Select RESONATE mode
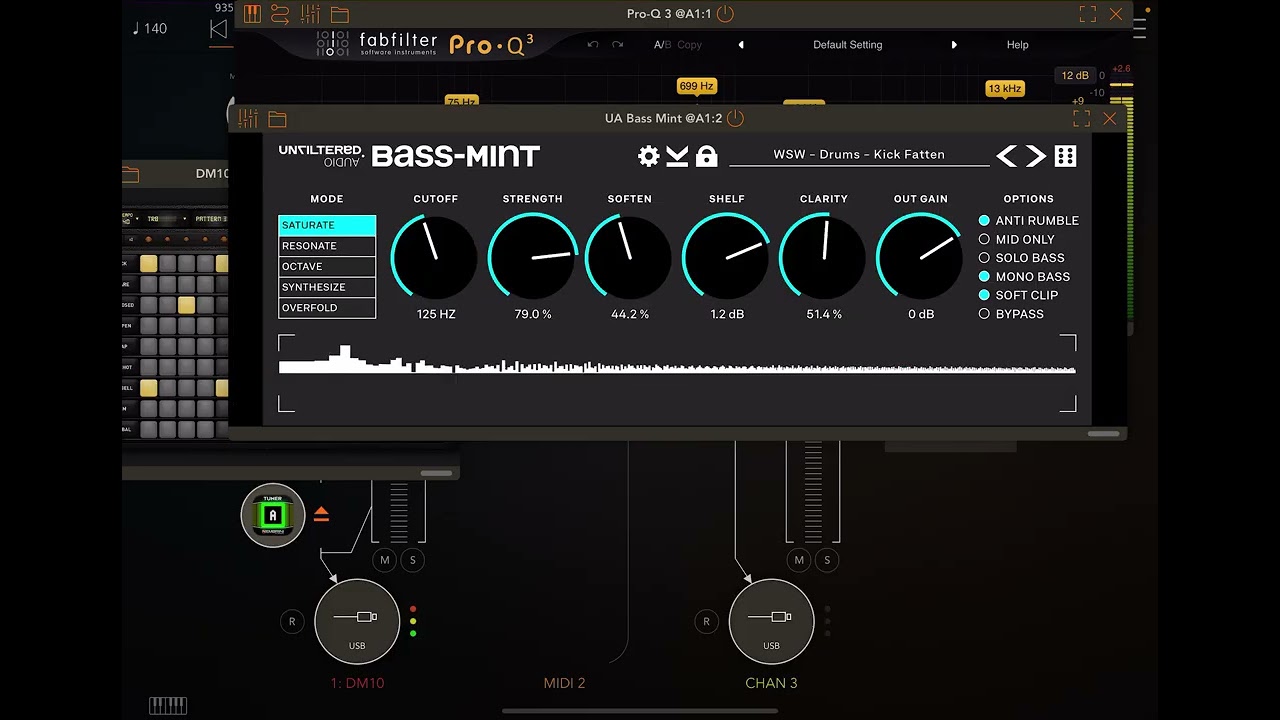Viewport: 1280px width, 720px height. click(327, 246)
